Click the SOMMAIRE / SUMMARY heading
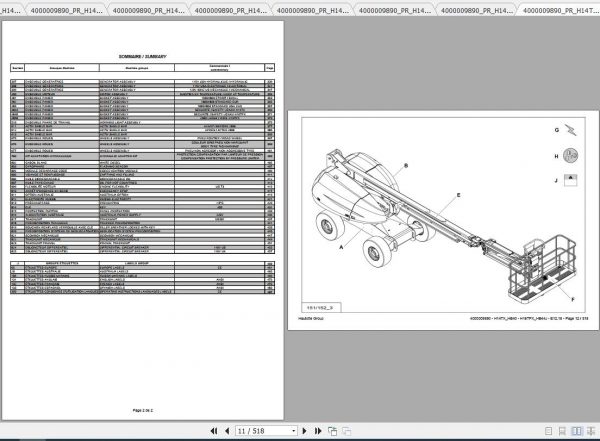Viewport: 600px width, 441px height. tap(143, 56)
